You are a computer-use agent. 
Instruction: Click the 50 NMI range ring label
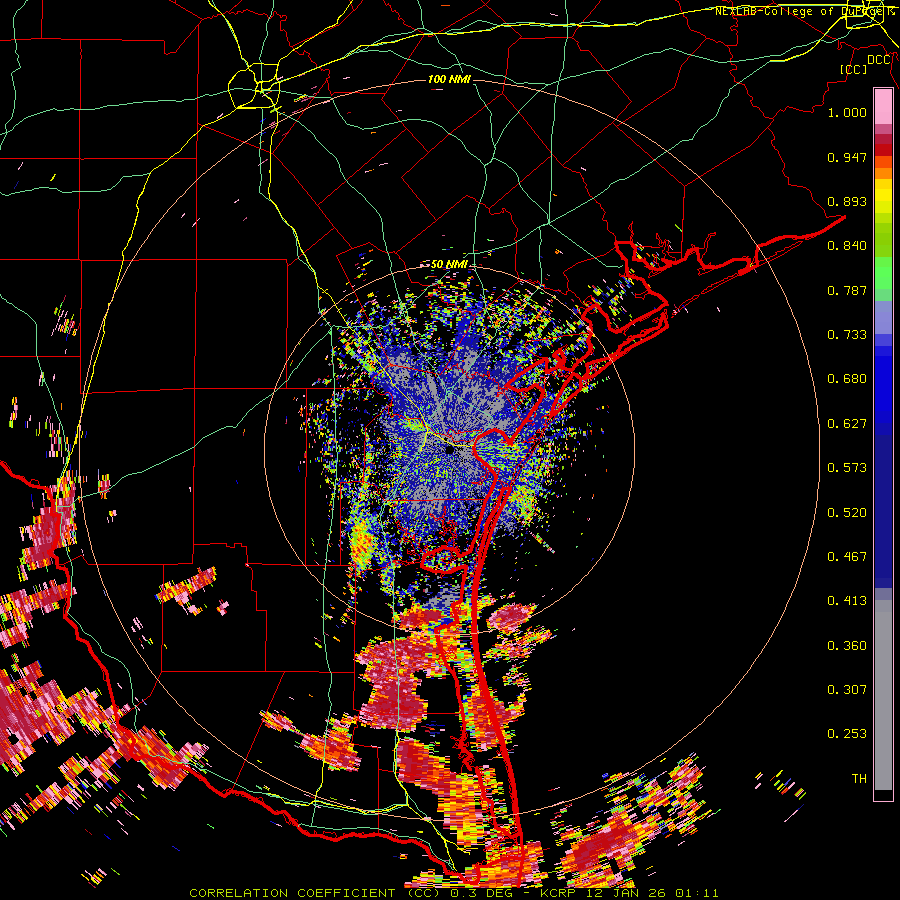(x=449, y=265)
